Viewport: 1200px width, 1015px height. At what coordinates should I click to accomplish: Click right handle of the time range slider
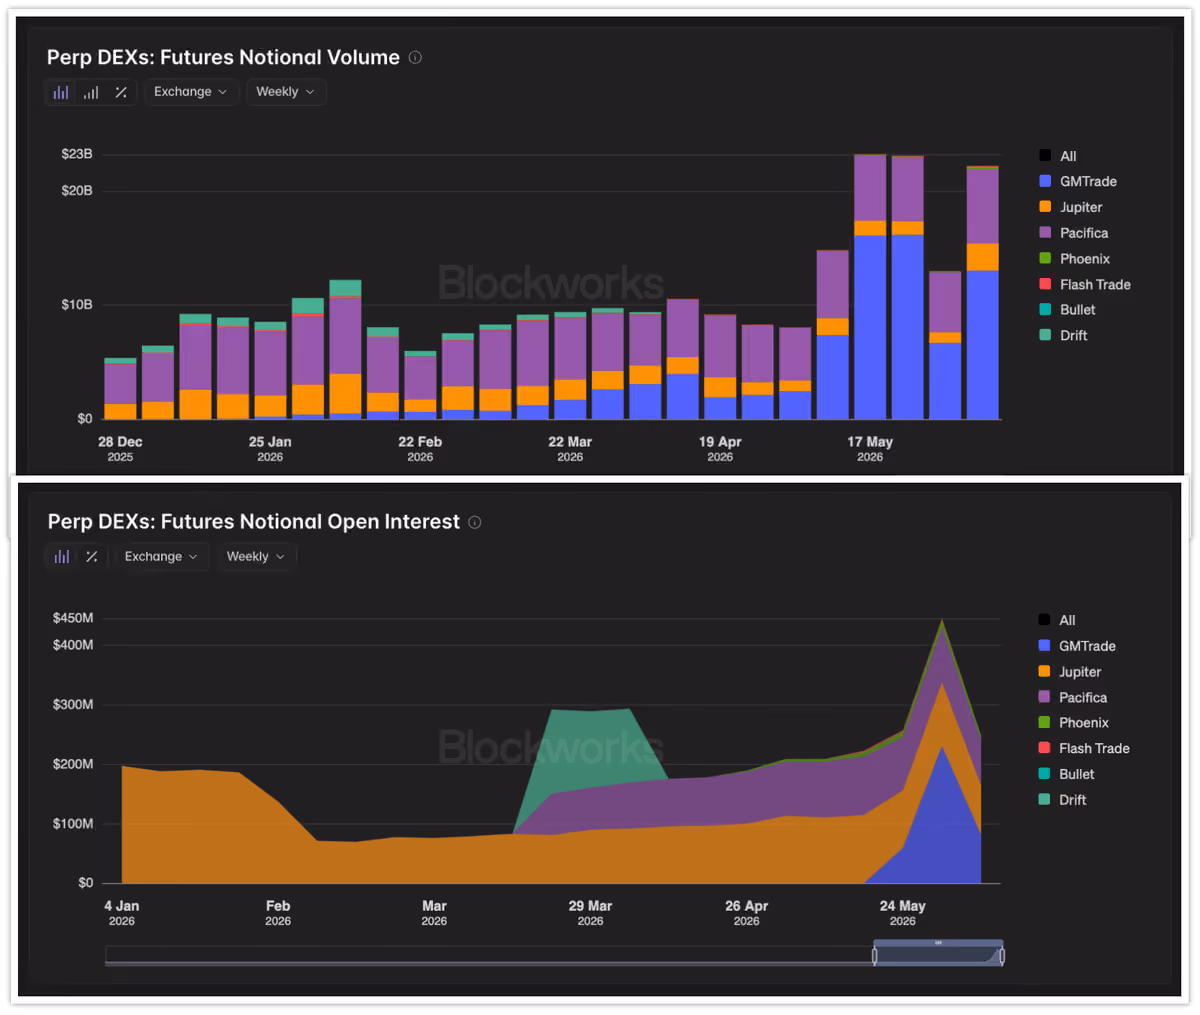pyautogui.click(x=1002, y=956)
